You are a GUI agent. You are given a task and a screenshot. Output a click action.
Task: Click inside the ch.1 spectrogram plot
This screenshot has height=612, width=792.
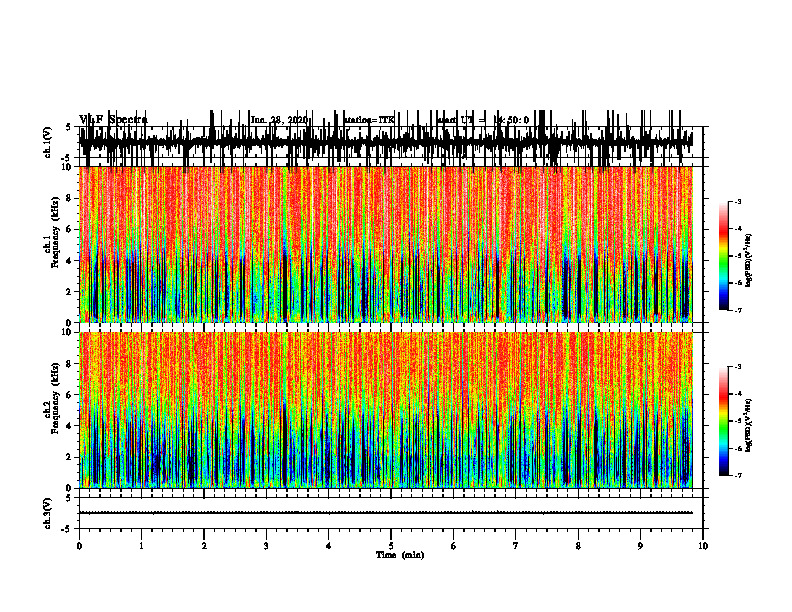tap(386, 244)
